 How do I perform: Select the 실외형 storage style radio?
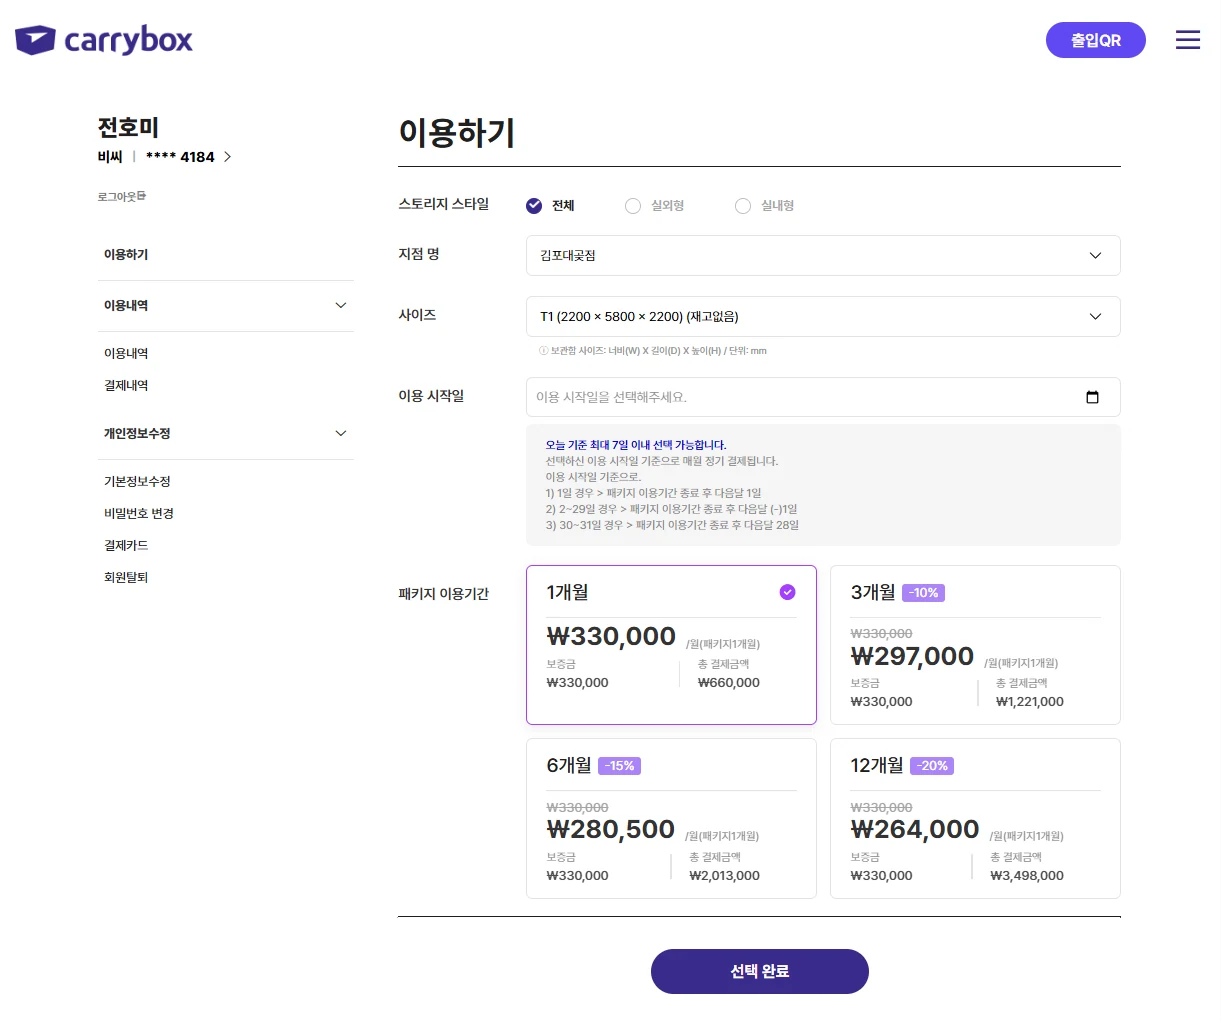tap(633, 206)
